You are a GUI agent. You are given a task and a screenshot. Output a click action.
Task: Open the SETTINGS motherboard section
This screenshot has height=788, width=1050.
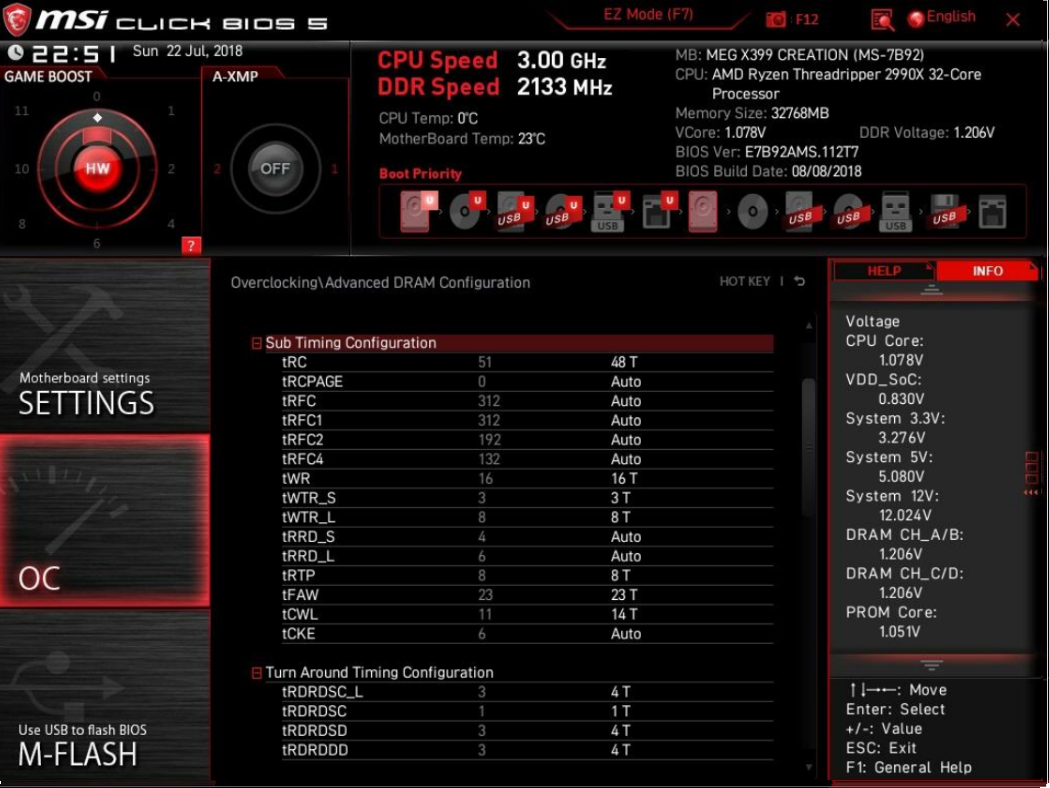click(x=105, y=345)
